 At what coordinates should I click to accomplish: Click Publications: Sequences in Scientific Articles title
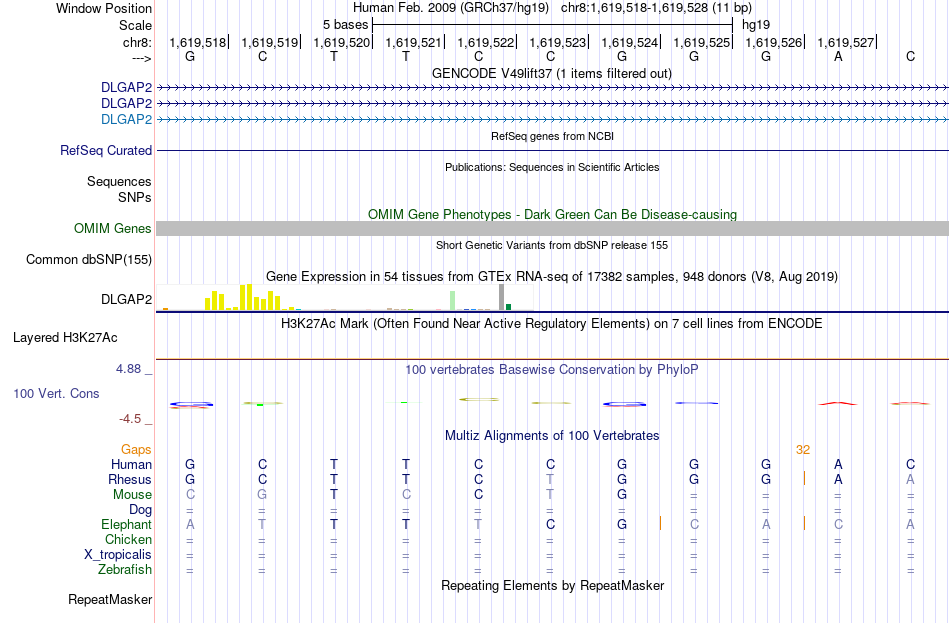pyautogui.click(x=552, y=167)
